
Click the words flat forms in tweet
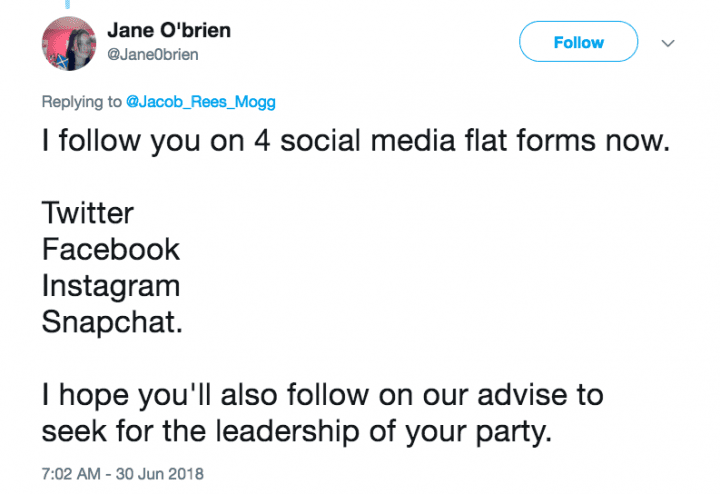(529, 140)
